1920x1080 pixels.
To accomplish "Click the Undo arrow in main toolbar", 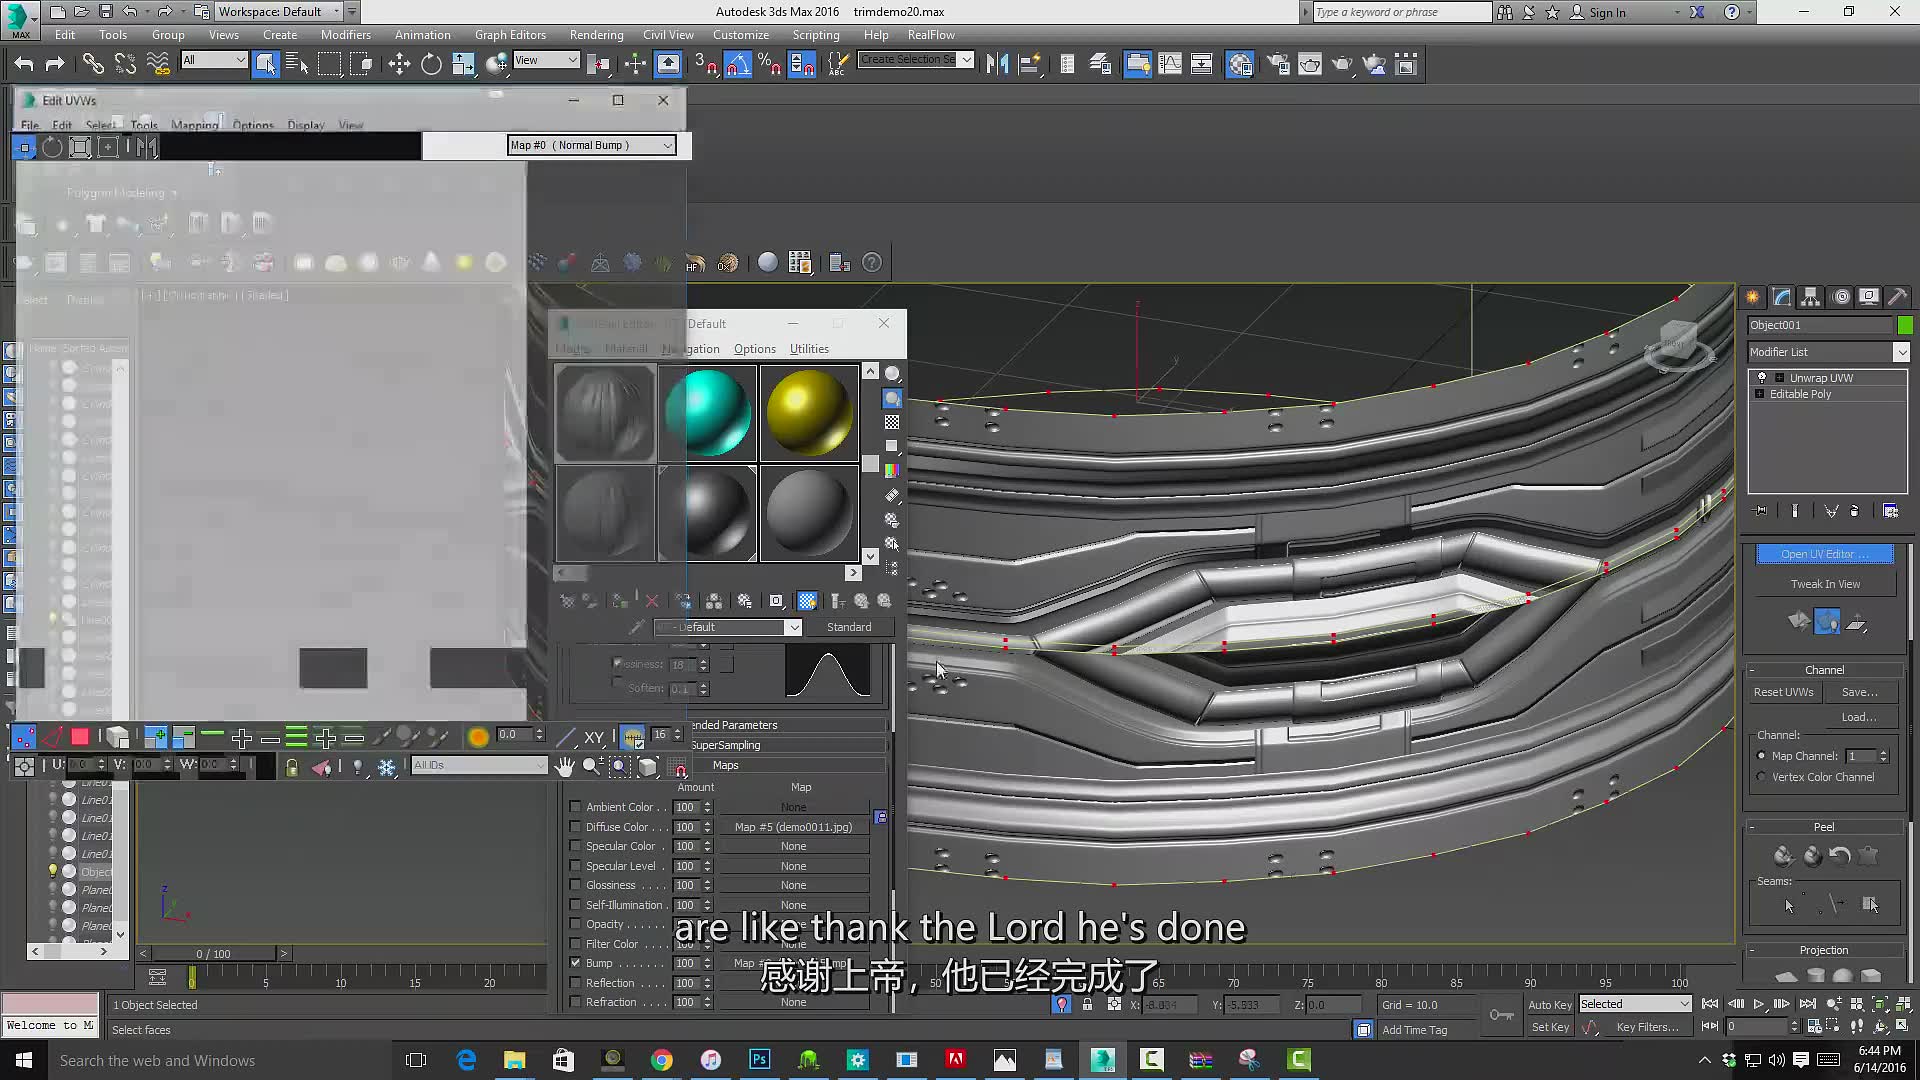I will click(x=24, y=64).
